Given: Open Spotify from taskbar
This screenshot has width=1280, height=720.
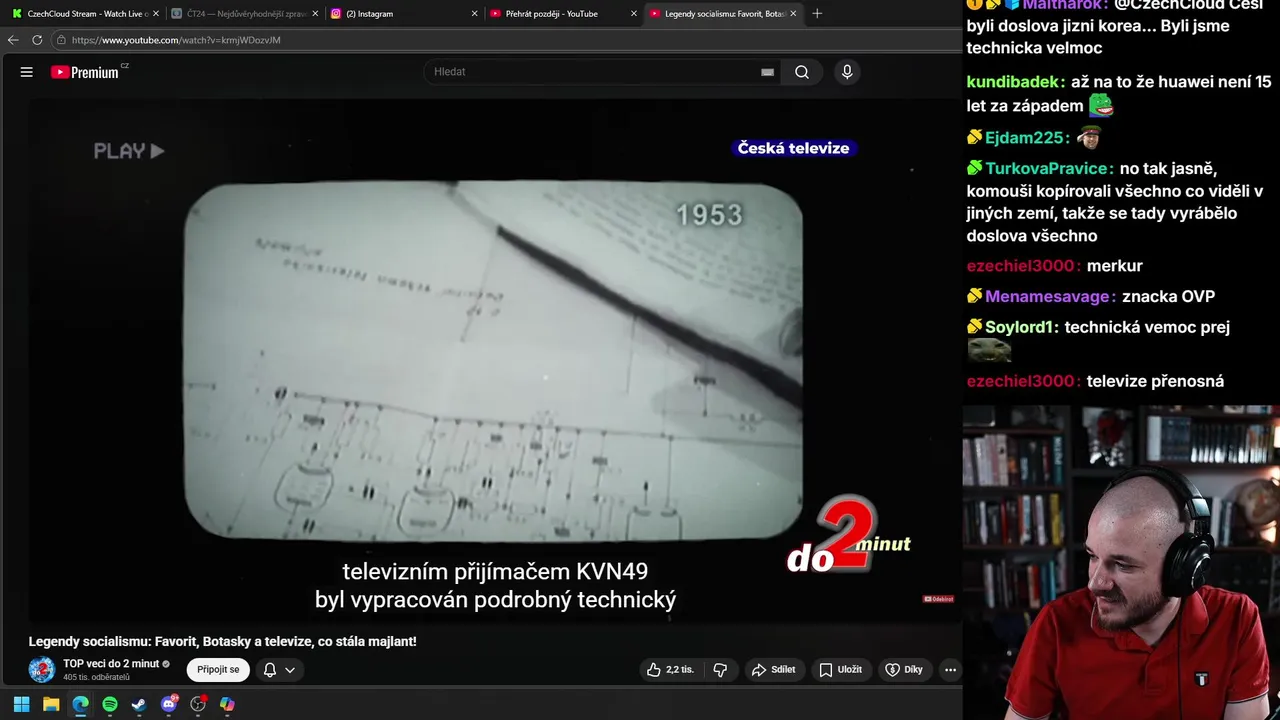Looking at the screenshot, I should point(110,704).
